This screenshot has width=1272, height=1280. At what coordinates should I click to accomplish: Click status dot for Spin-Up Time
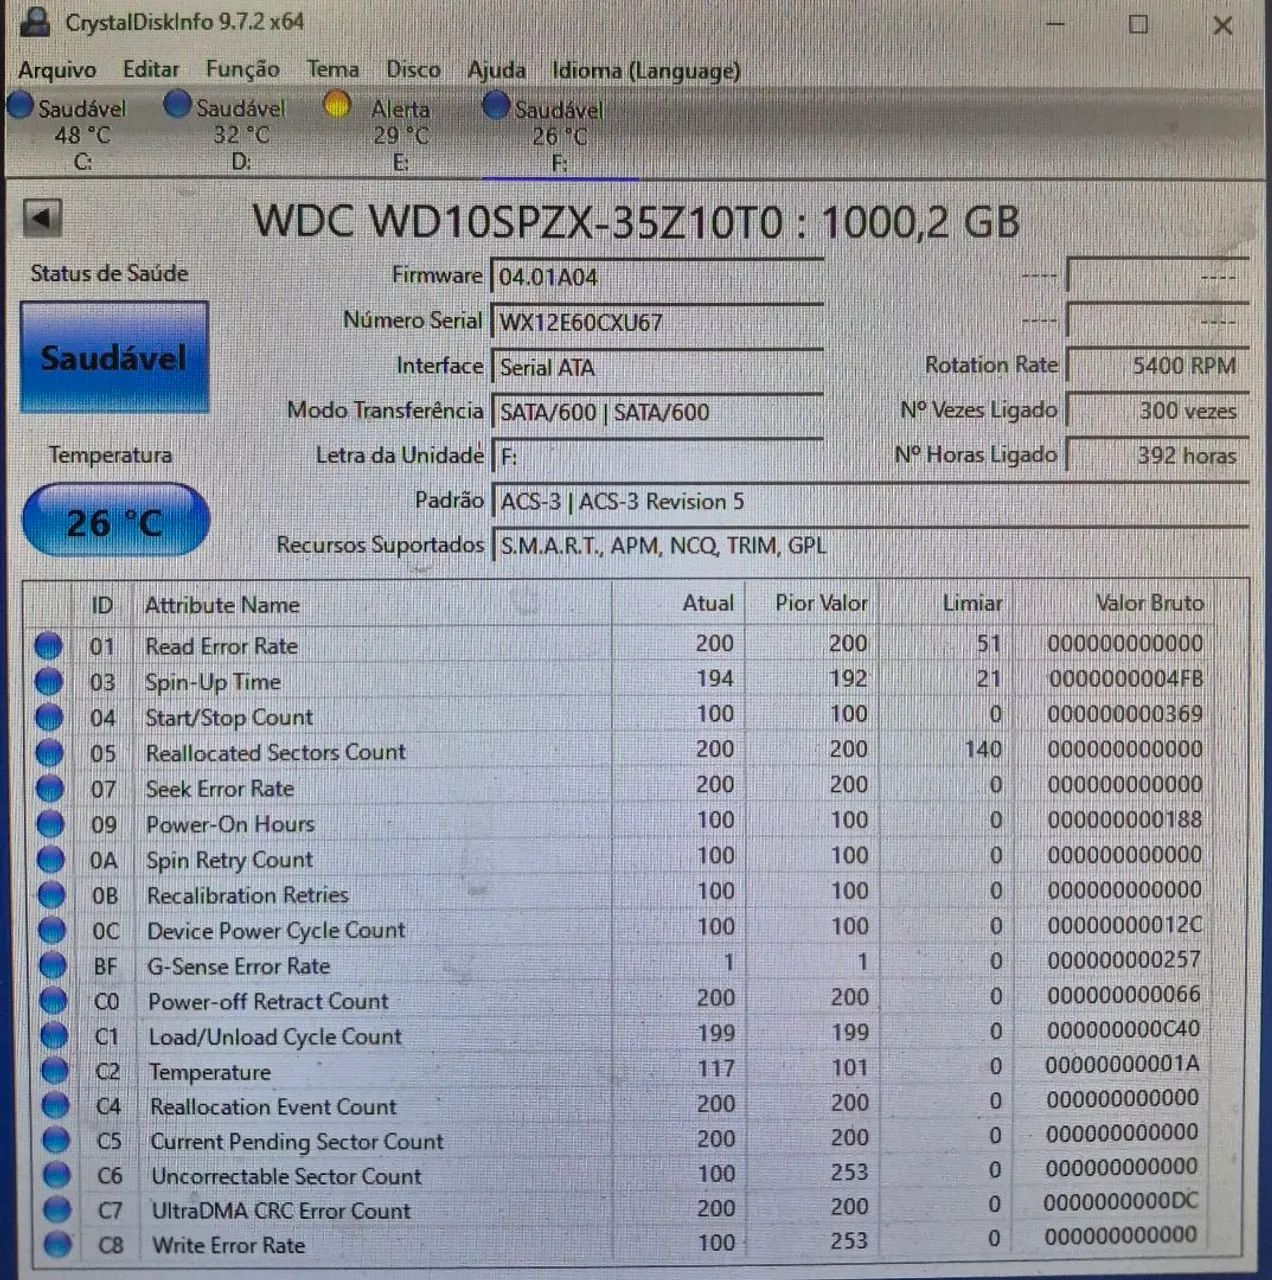(48, 682)
